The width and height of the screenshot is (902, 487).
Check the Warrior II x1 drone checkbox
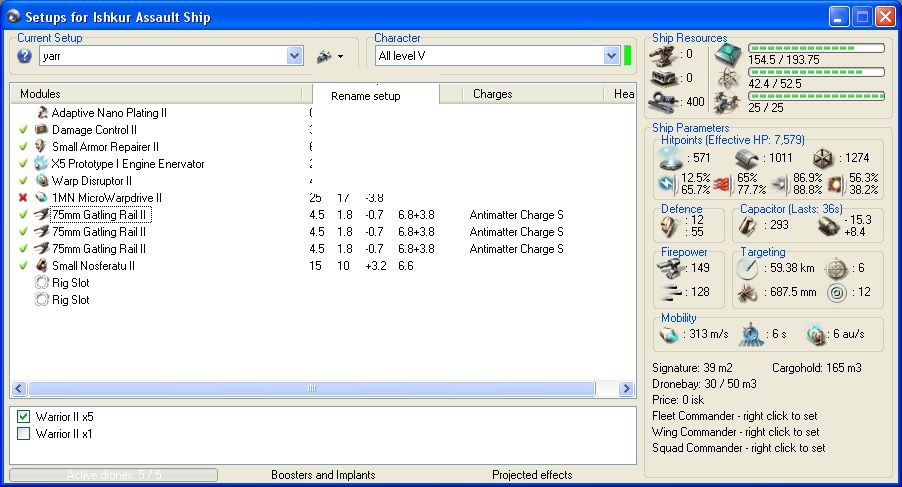(24, 434)
